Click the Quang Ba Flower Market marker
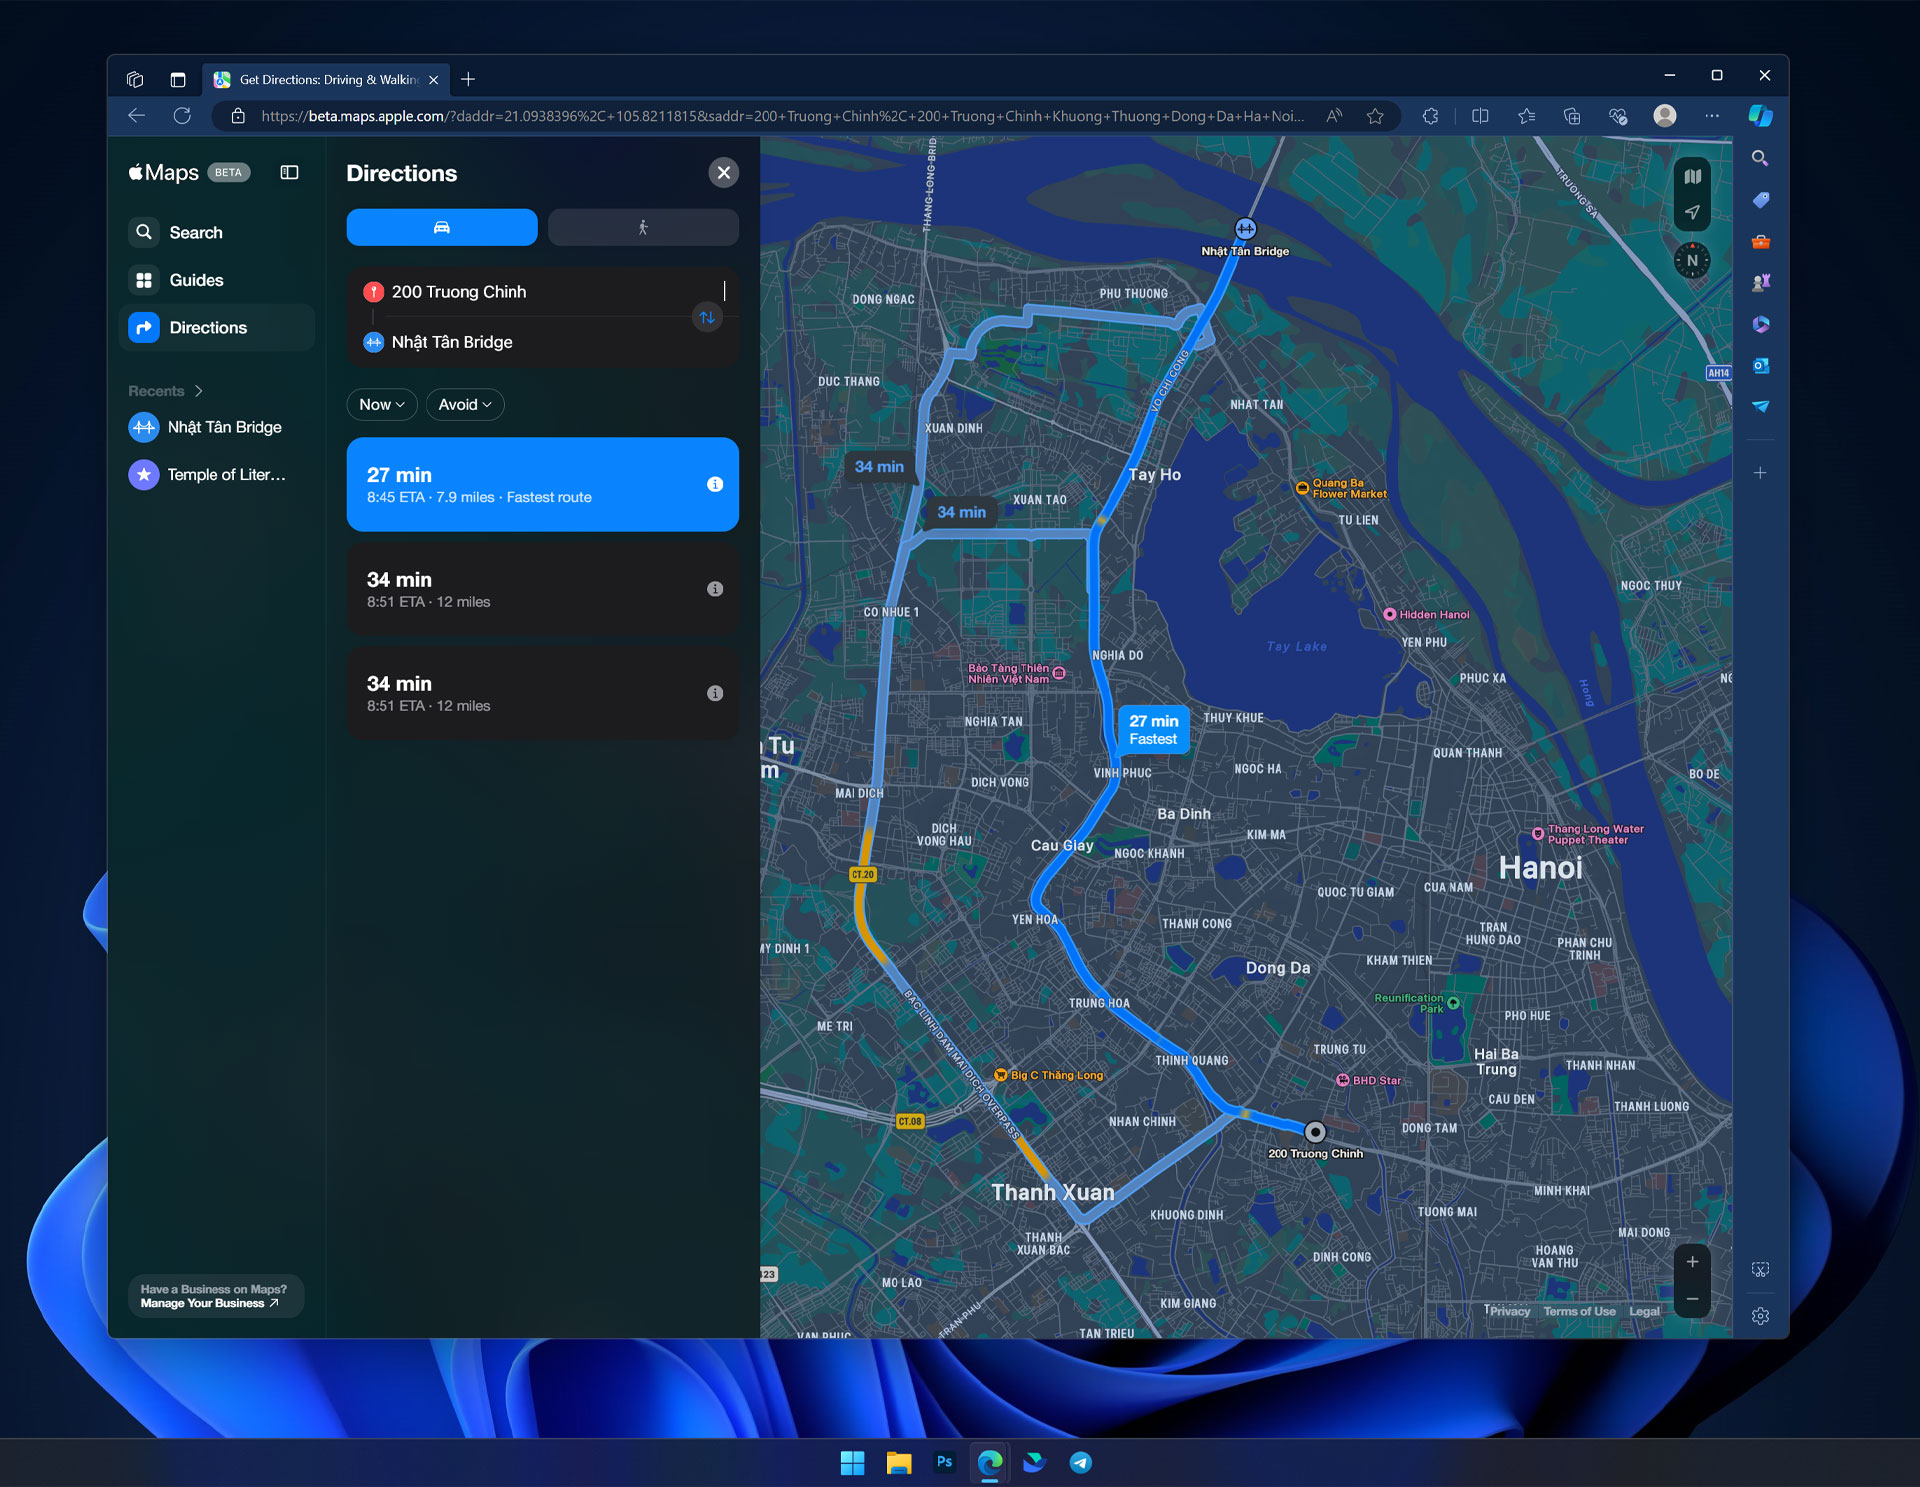 point(1302,488)
